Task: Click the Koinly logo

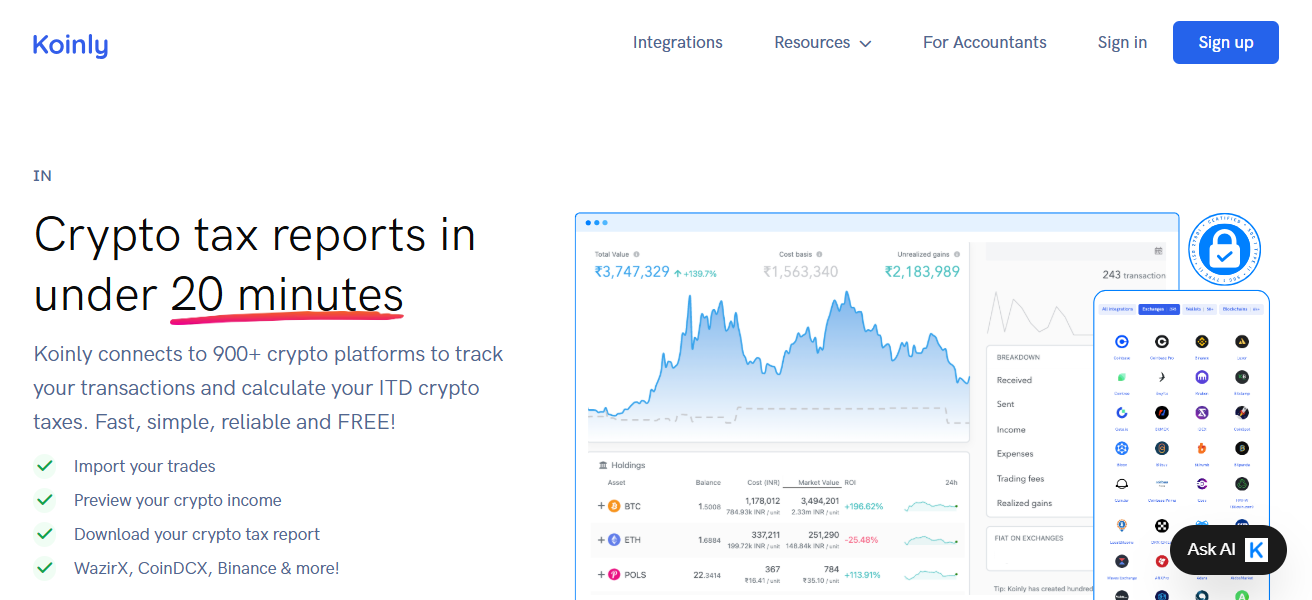Action: (x=70, y=44)
